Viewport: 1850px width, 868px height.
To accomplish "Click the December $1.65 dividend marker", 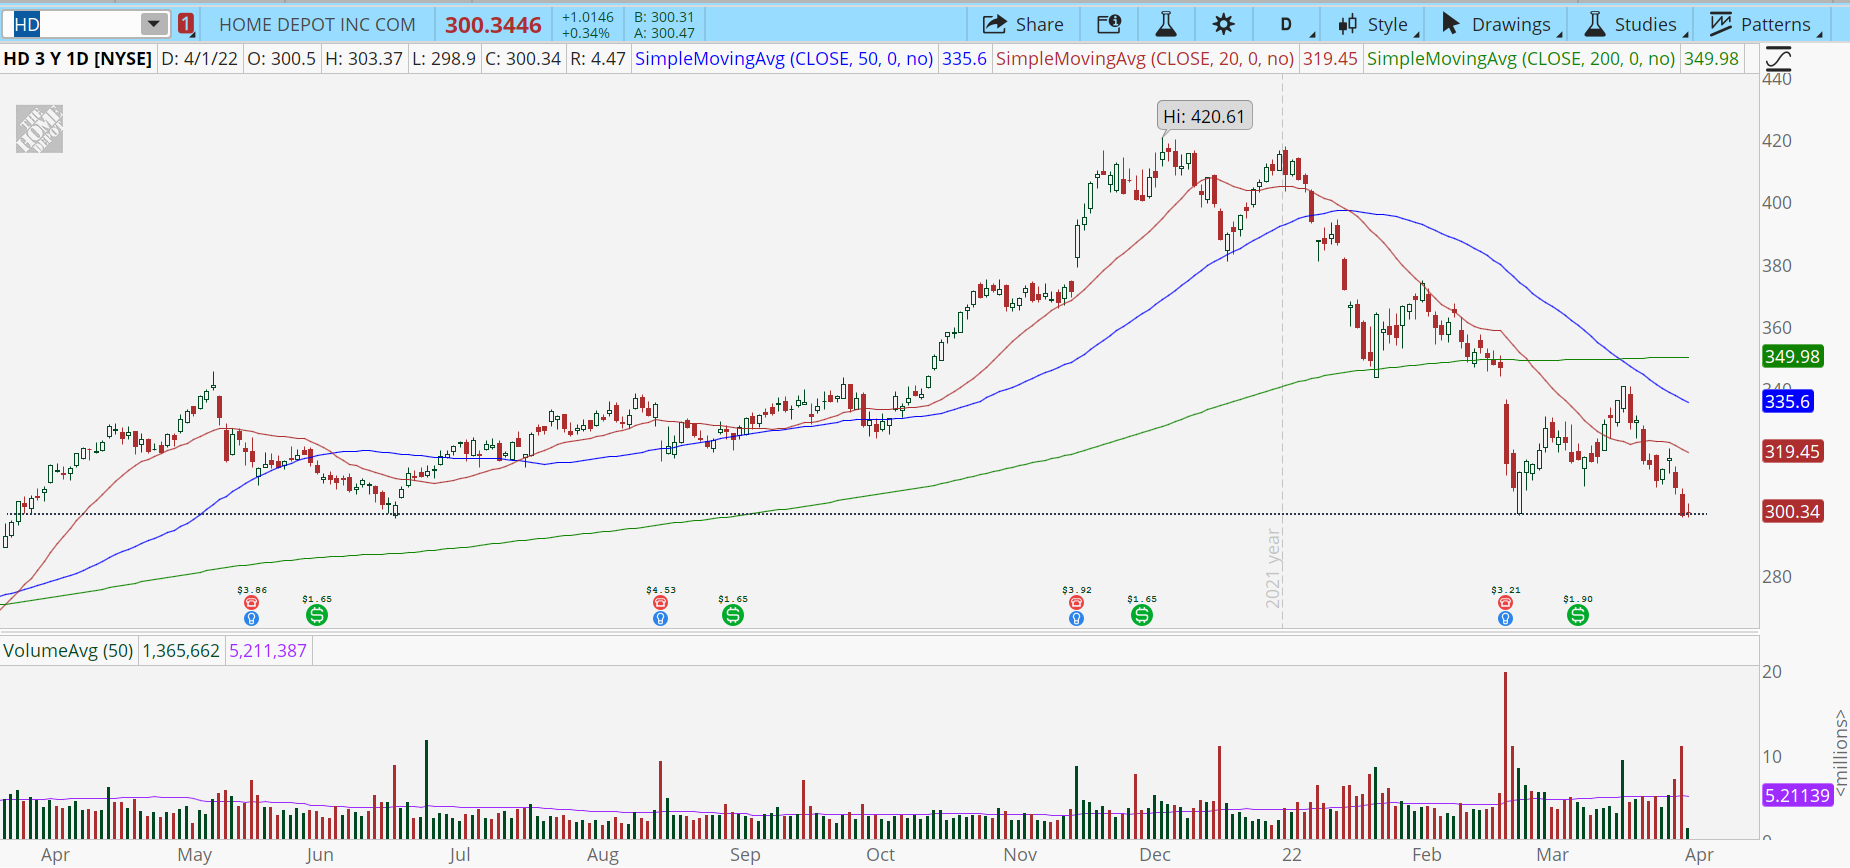I will click(1142, 615).
